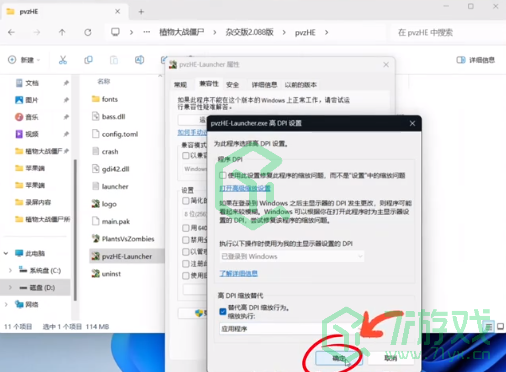Show hidden breadcrumb path via ellipsis
The height and width of the screenshot is (372, 506).
pos(147,32)
